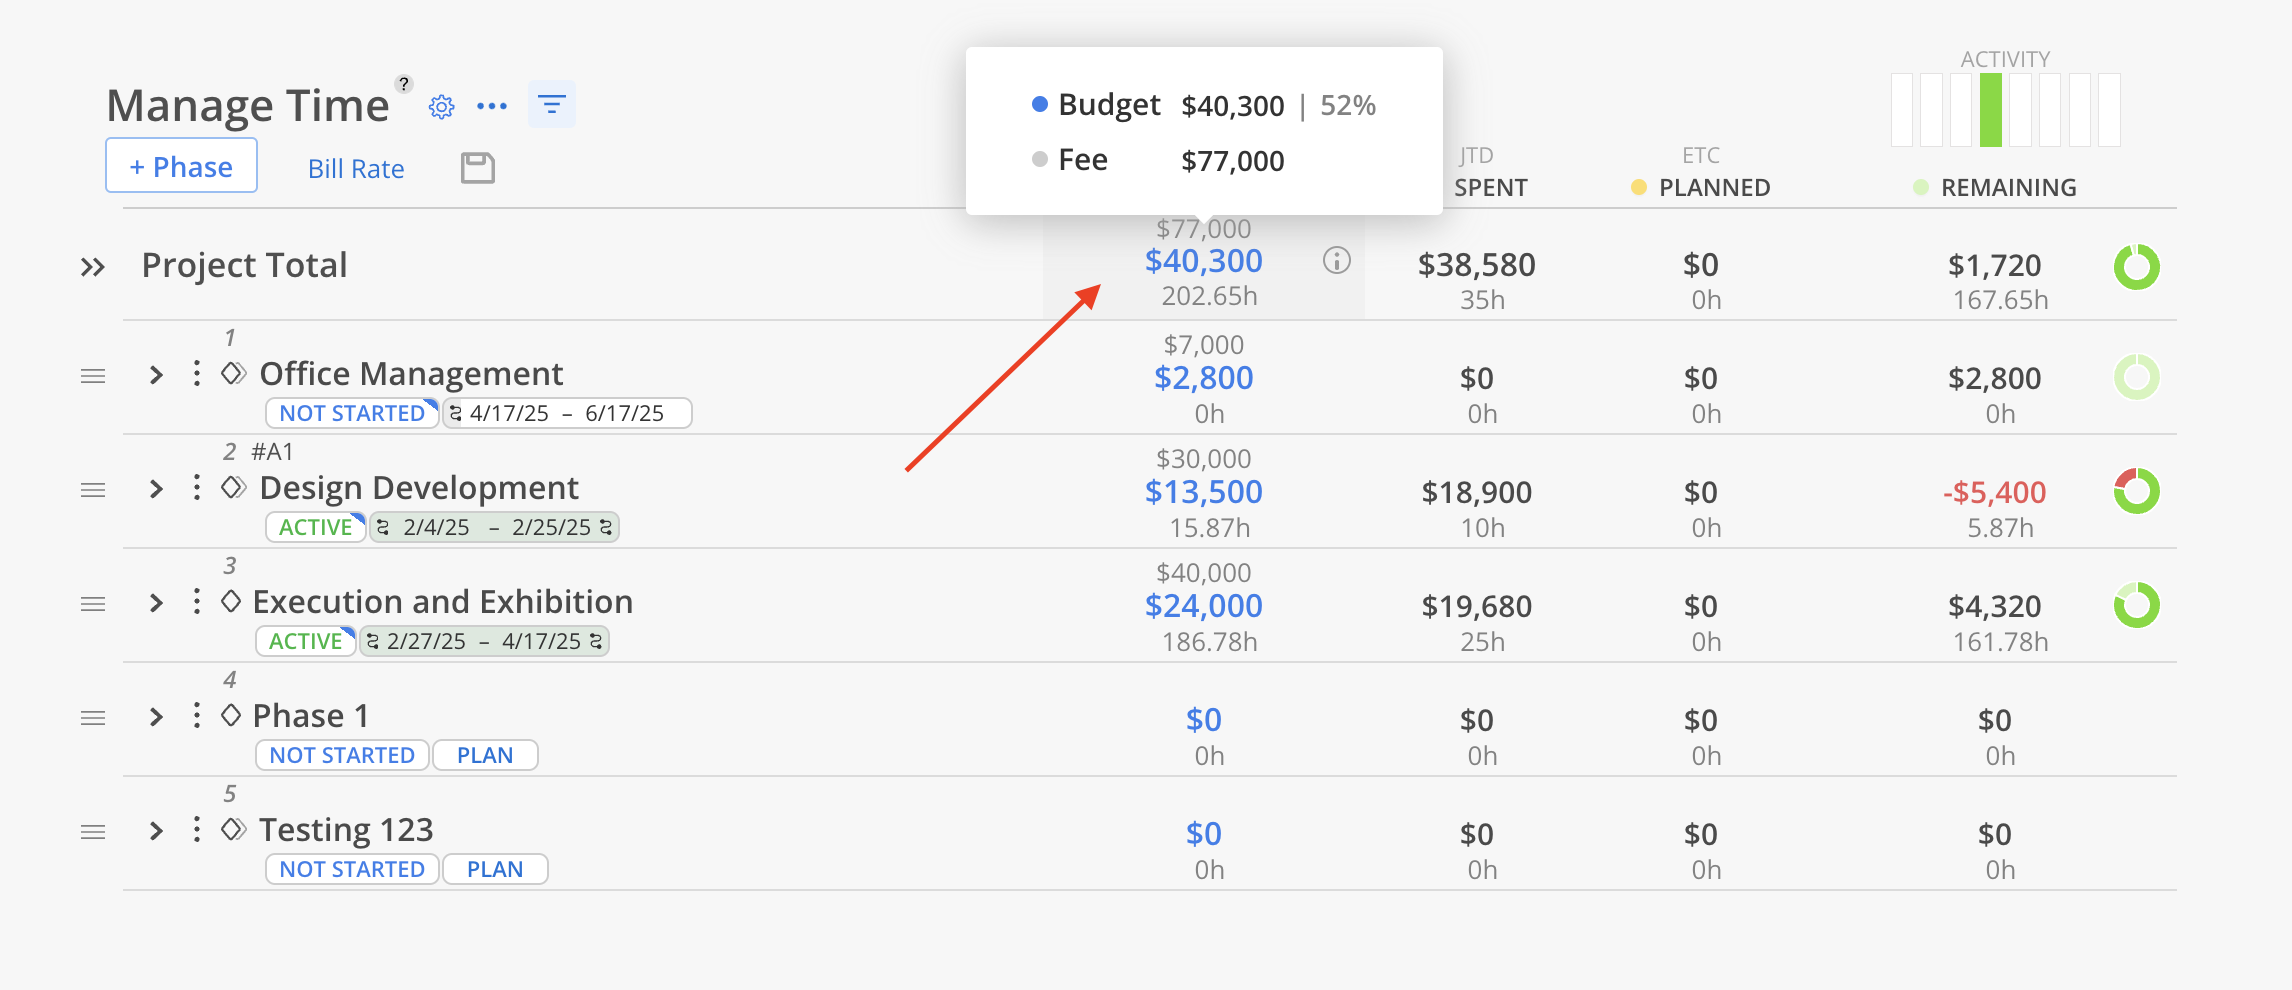This screenshot has height=990, width=2292.
Task: Click the save disk icon
Action: 478,168
